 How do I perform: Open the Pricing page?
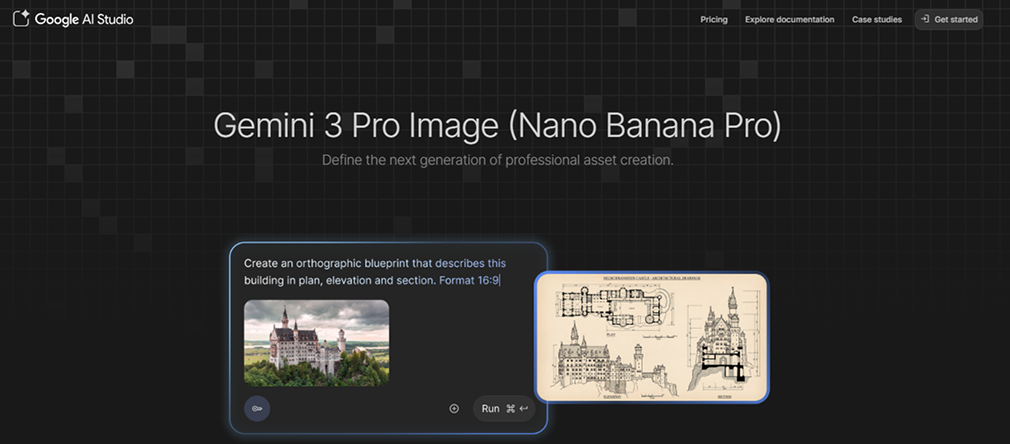click(714, 19)
